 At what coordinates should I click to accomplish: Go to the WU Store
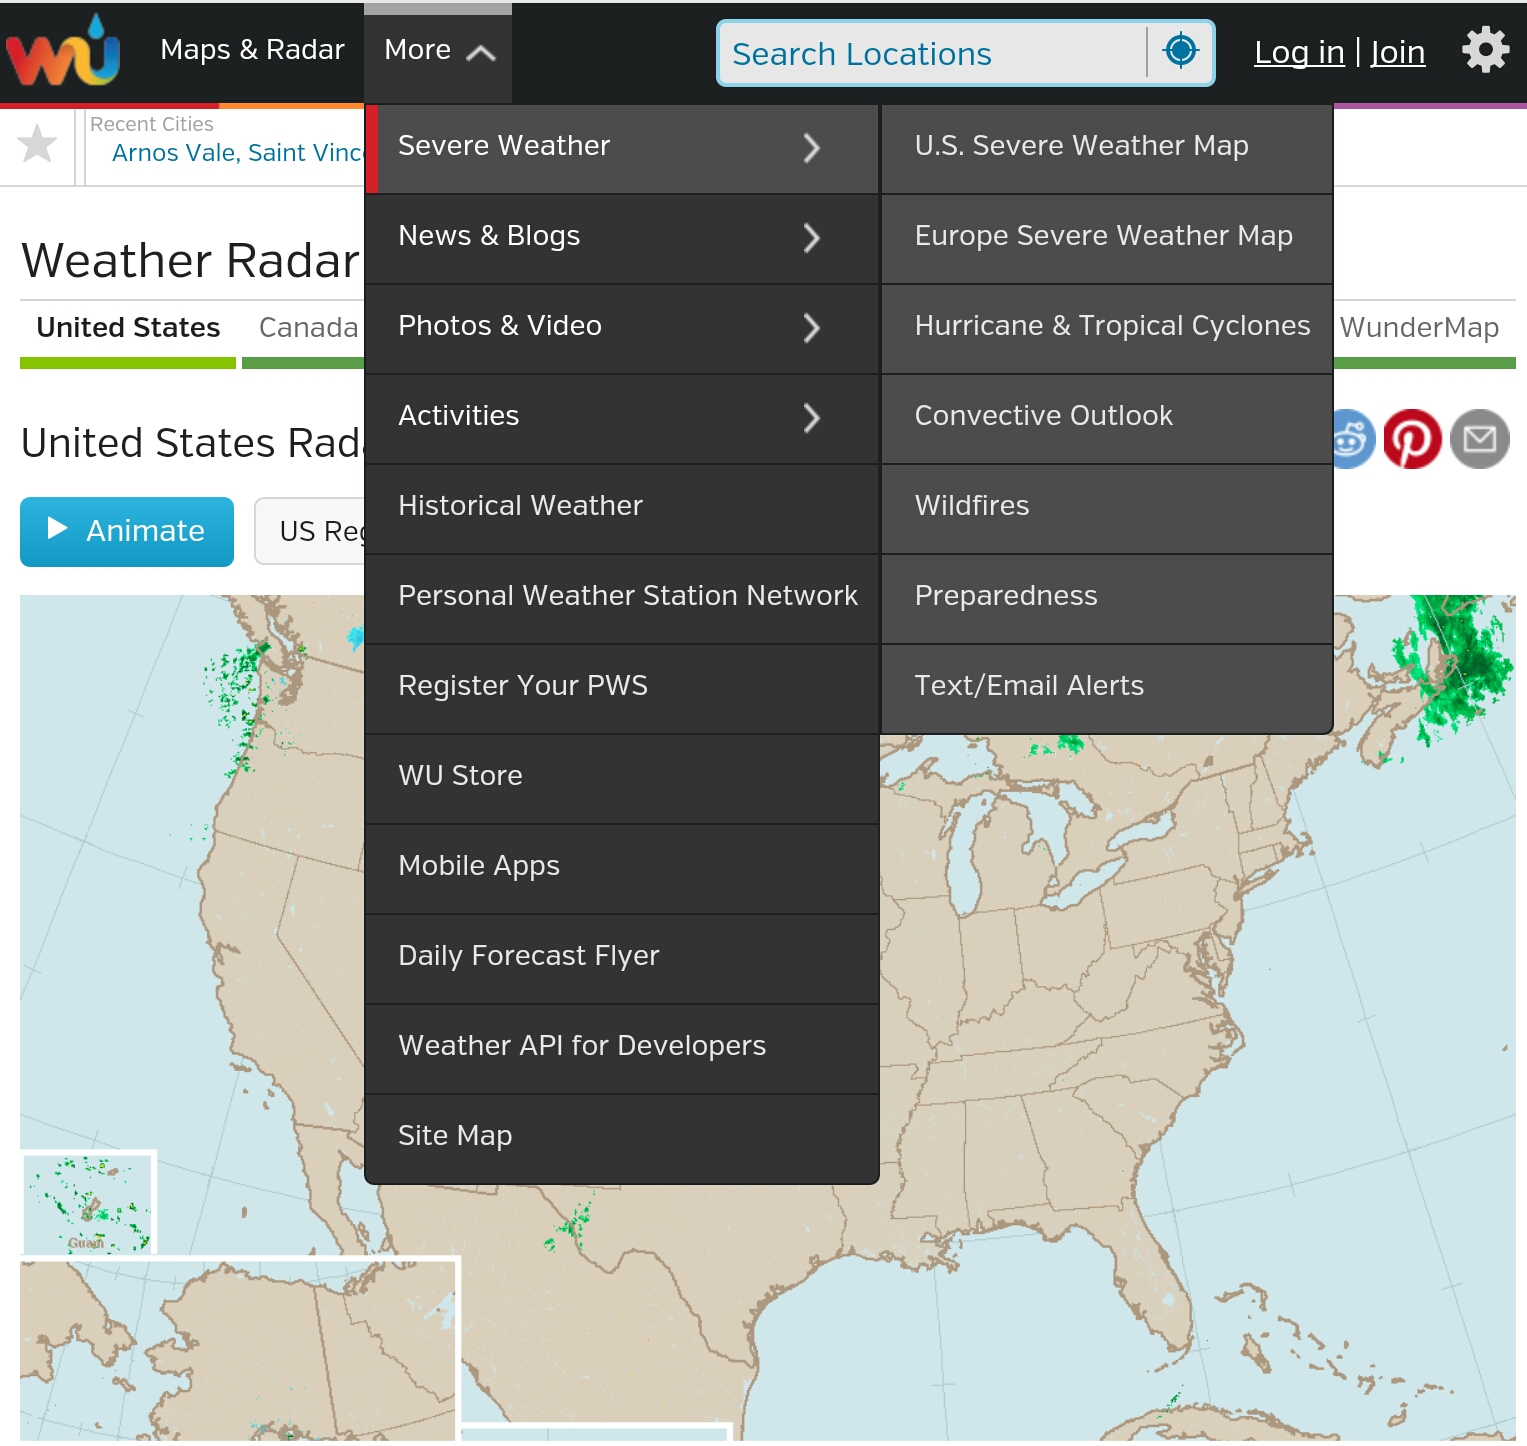(x=622, y=779)
